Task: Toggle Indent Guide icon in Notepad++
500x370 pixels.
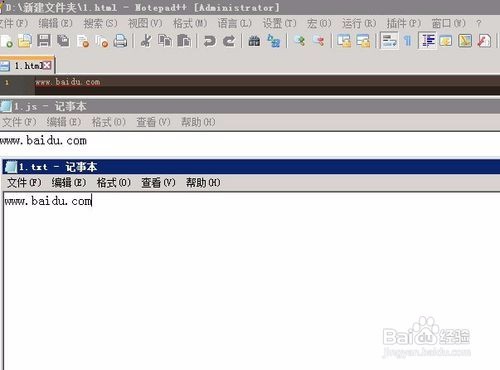Action: coord(427,41)
